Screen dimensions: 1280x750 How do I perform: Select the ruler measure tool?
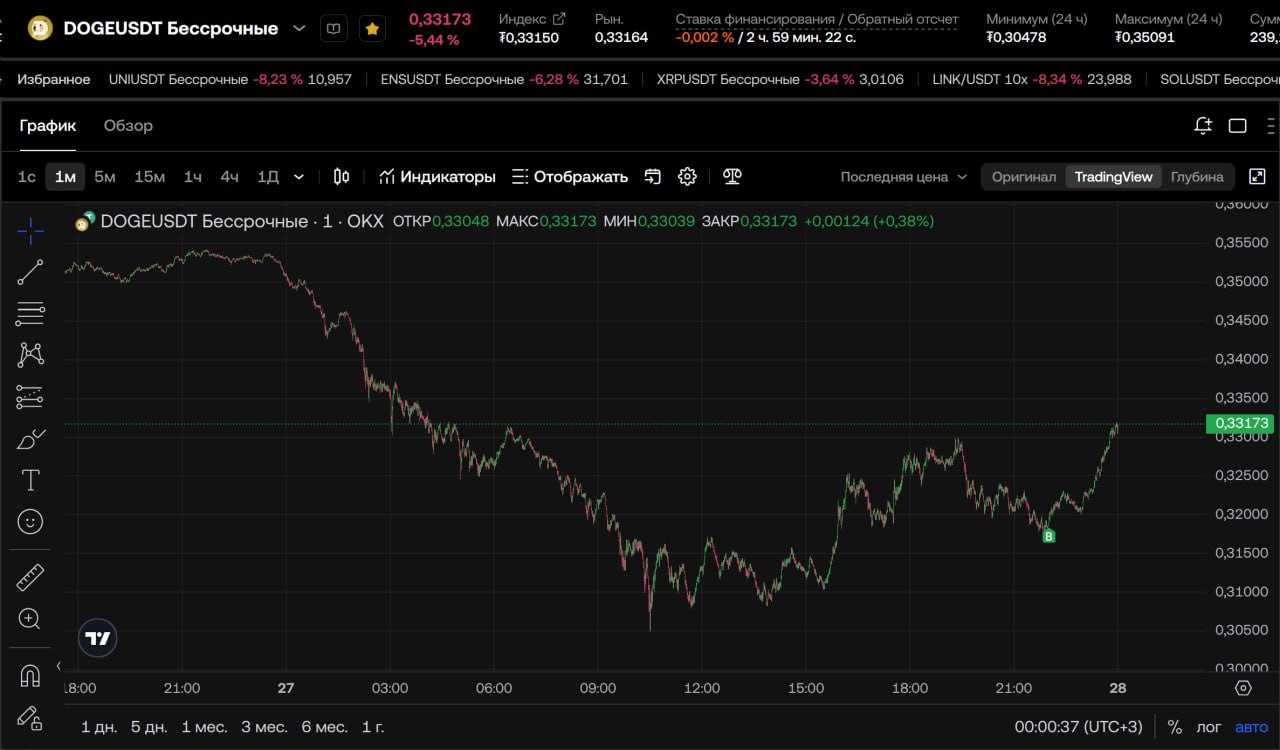[31, 577]
